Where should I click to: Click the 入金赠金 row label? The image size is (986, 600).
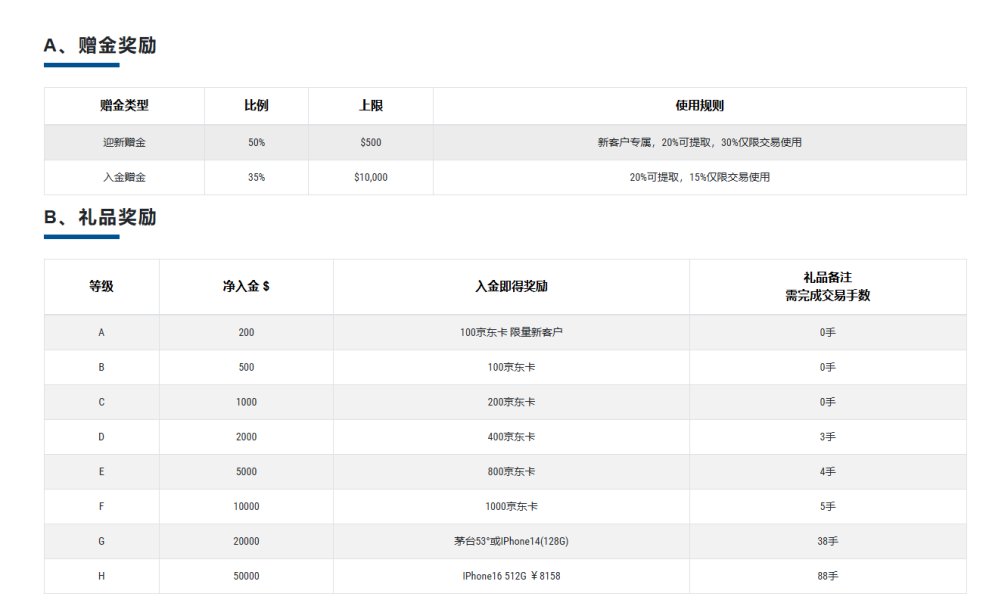coord(124,177)
